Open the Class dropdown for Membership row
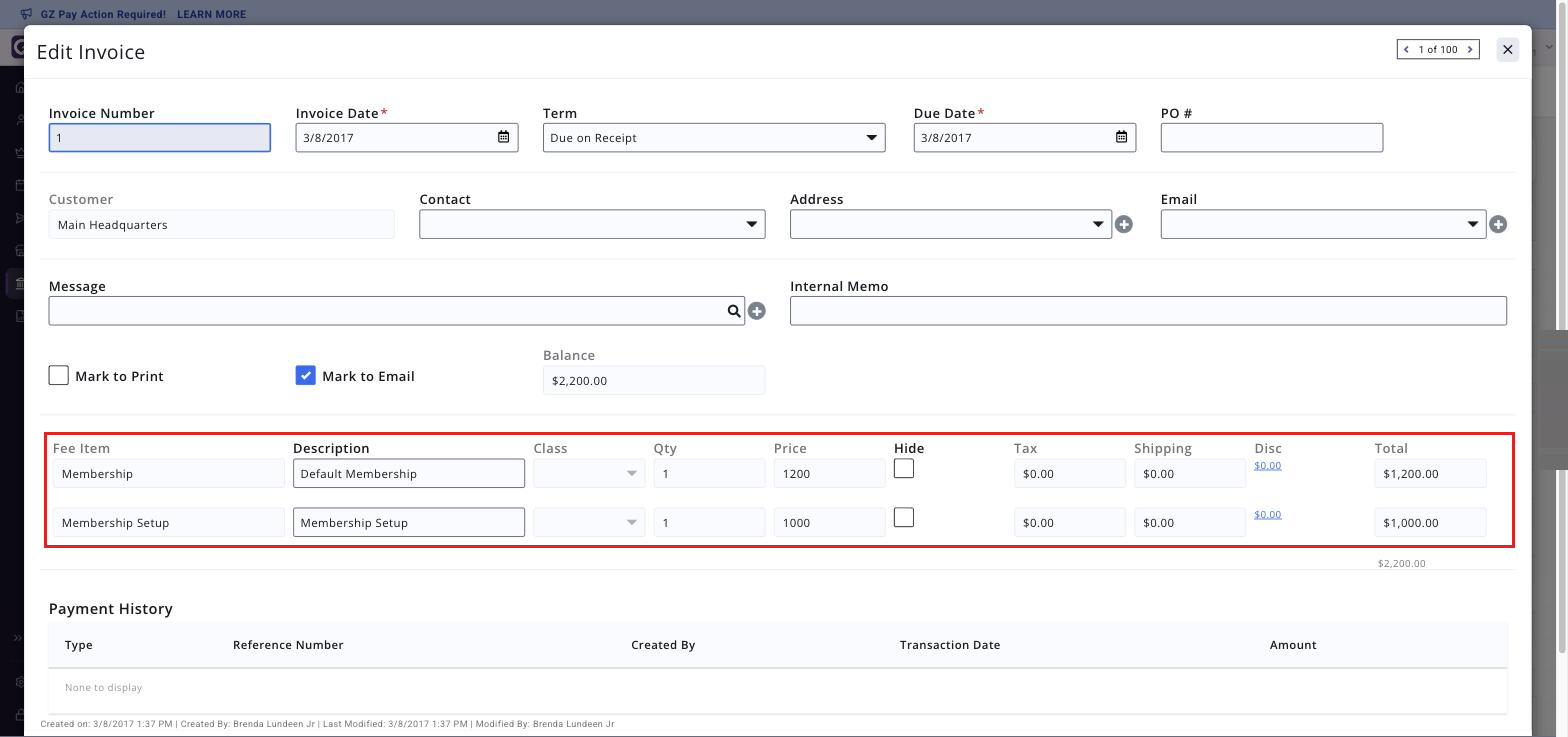 (589, 473)
